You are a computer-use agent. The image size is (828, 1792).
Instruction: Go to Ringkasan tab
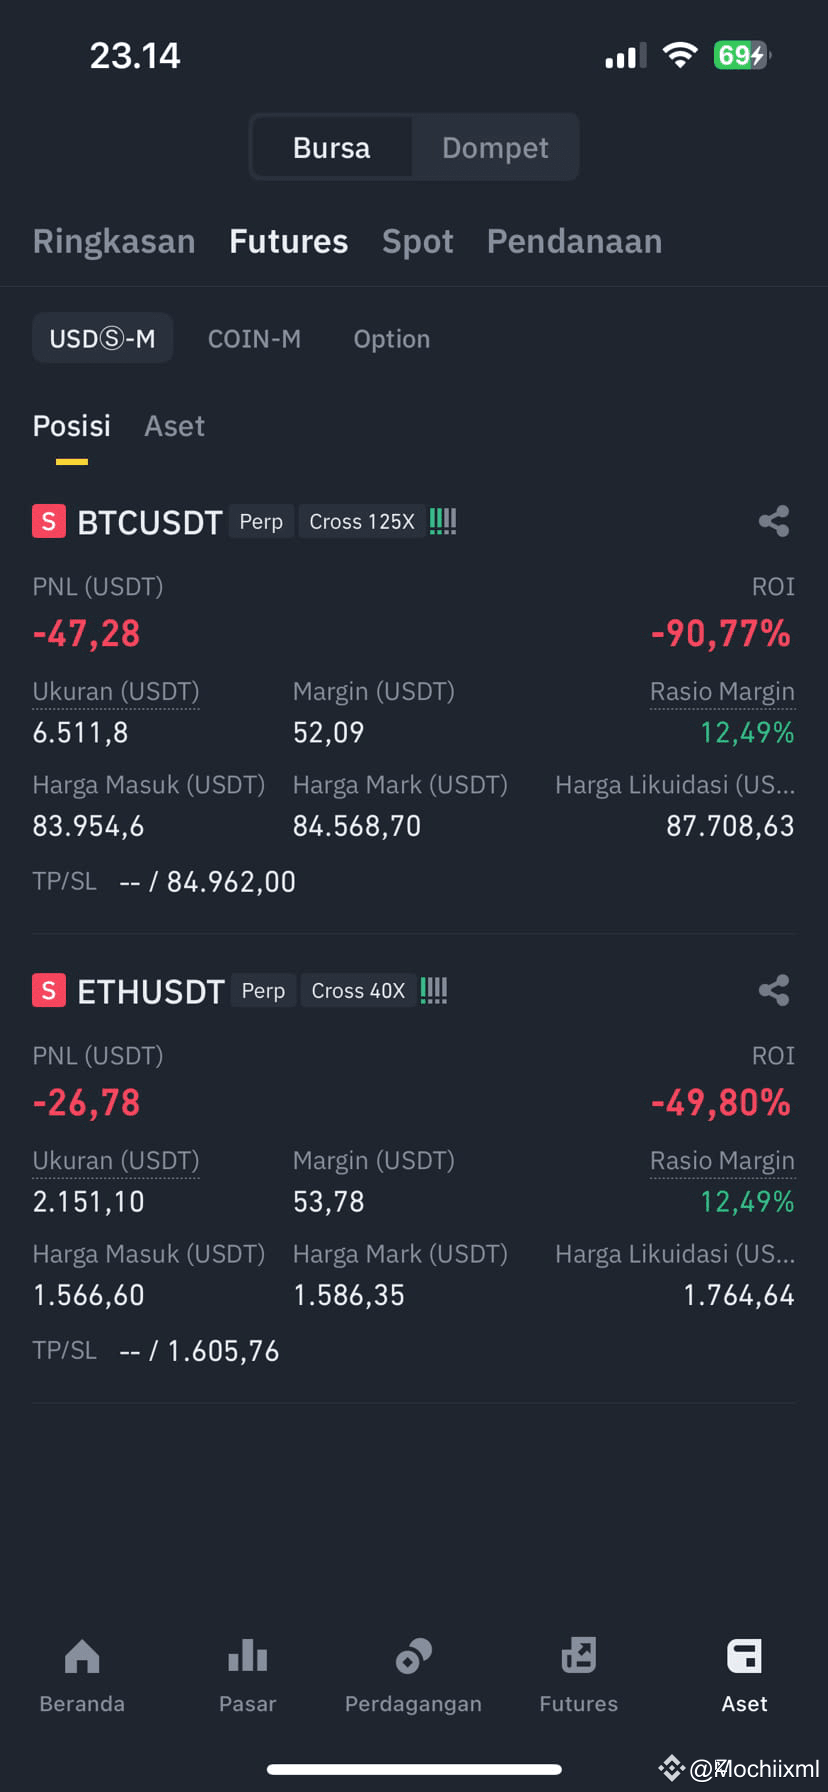[x=114, y=241]
